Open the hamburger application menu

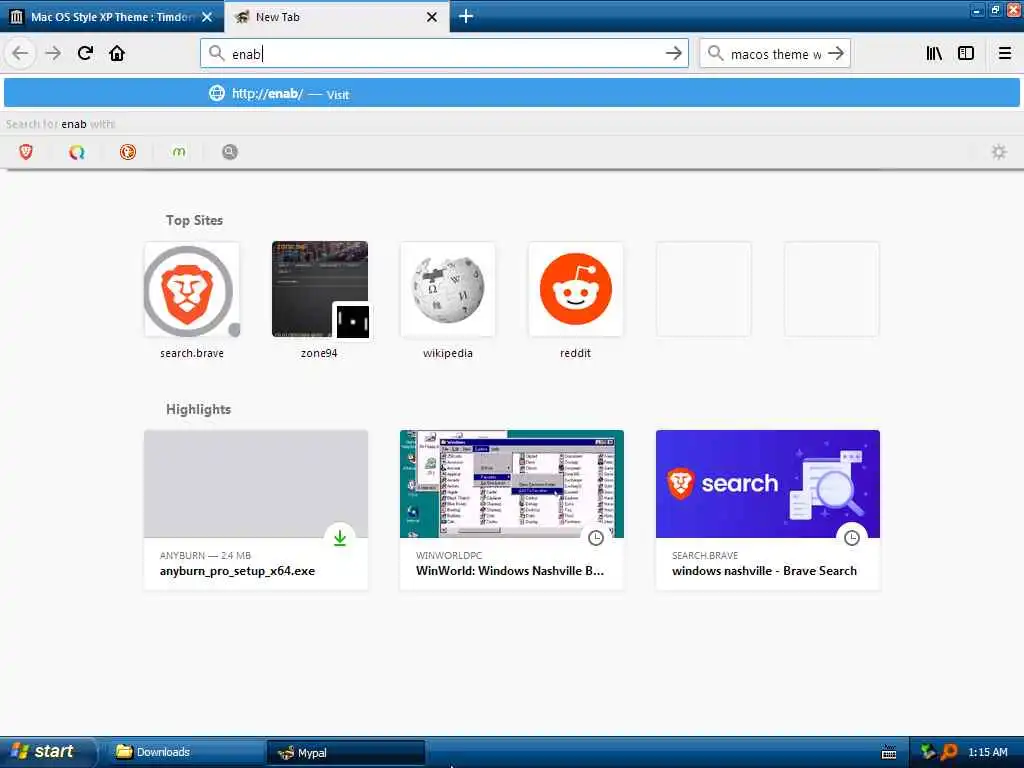point(1004,54)
